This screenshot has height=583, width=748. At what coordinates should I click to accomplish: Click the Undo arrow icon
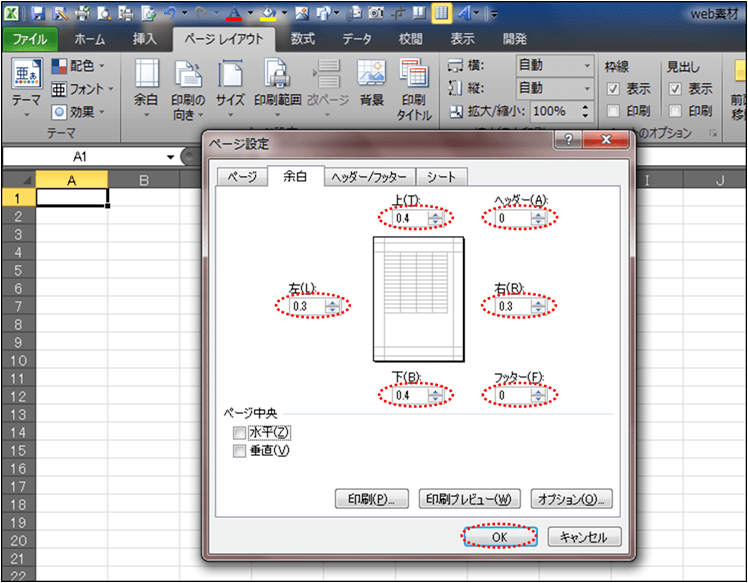tap(170, 14)
